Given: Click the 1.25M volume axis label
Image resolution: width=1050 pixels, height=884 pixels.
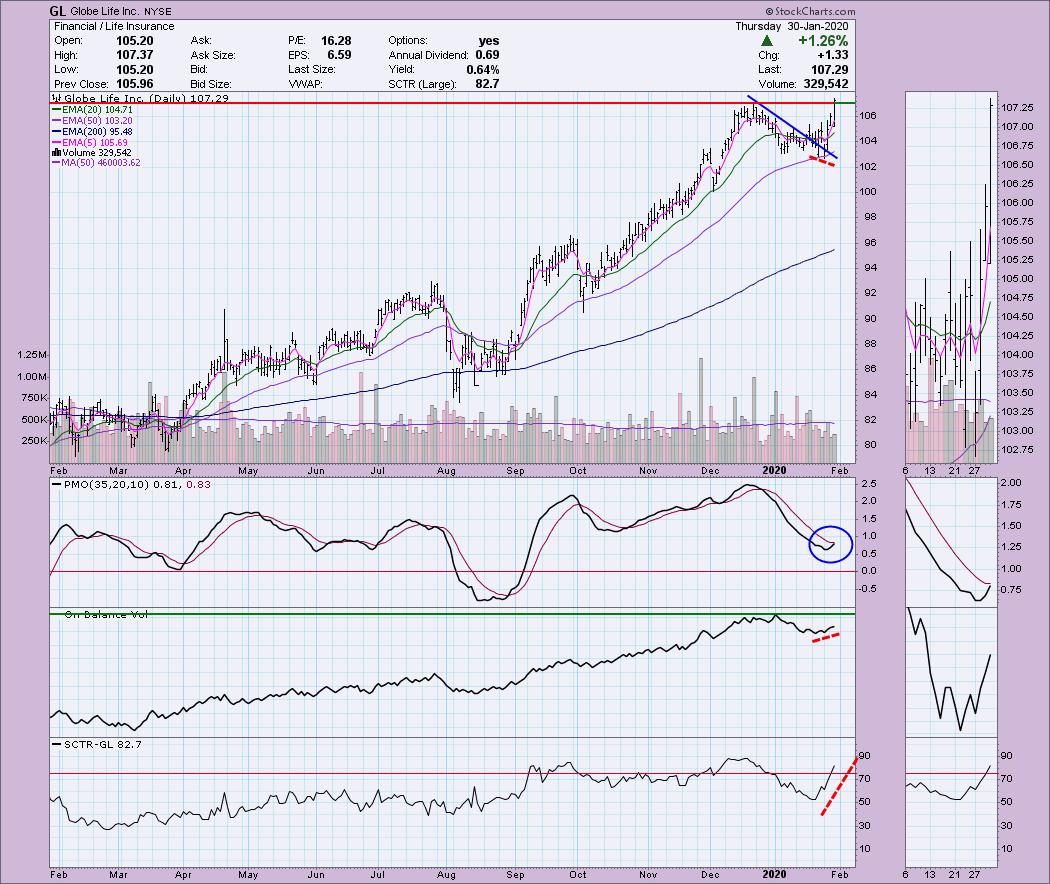Looking at the screenshot, I should 32,355.
